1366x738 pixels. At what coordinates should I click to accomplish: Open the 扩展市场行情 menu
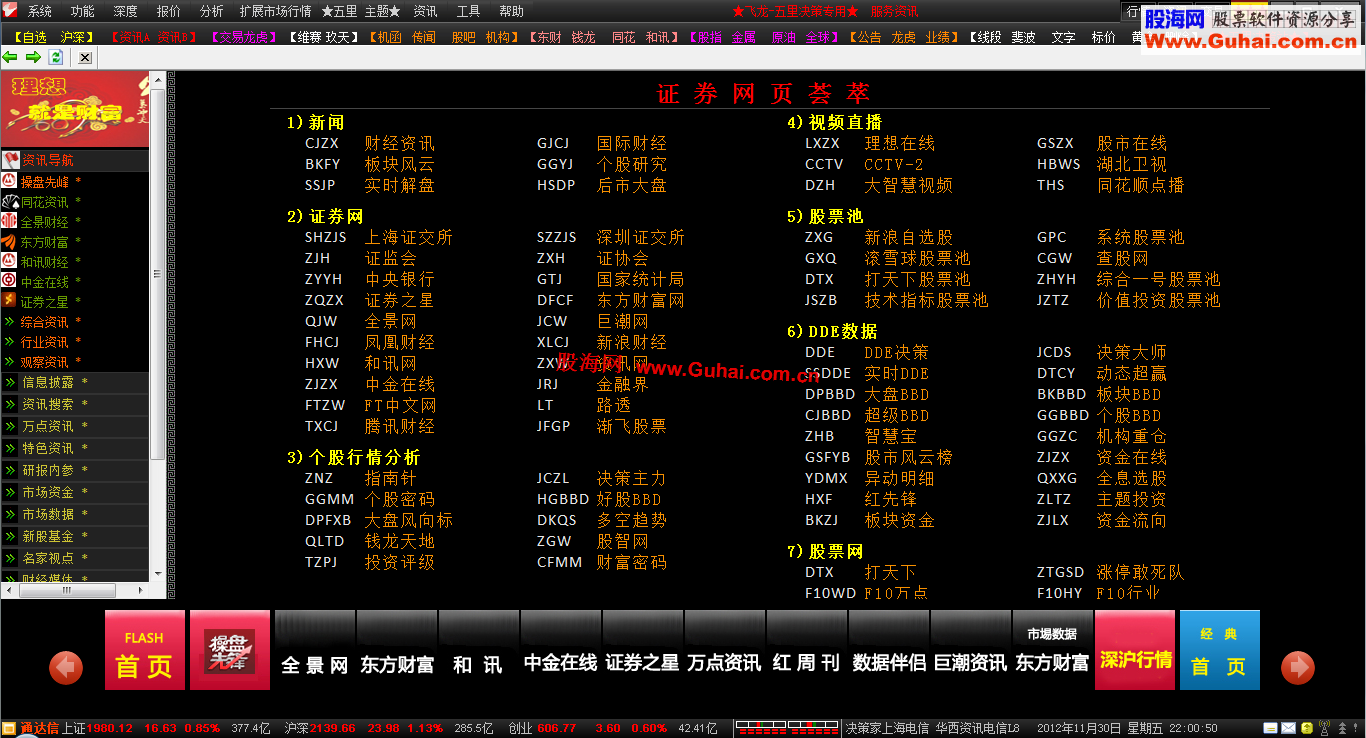tap(276, 12)
